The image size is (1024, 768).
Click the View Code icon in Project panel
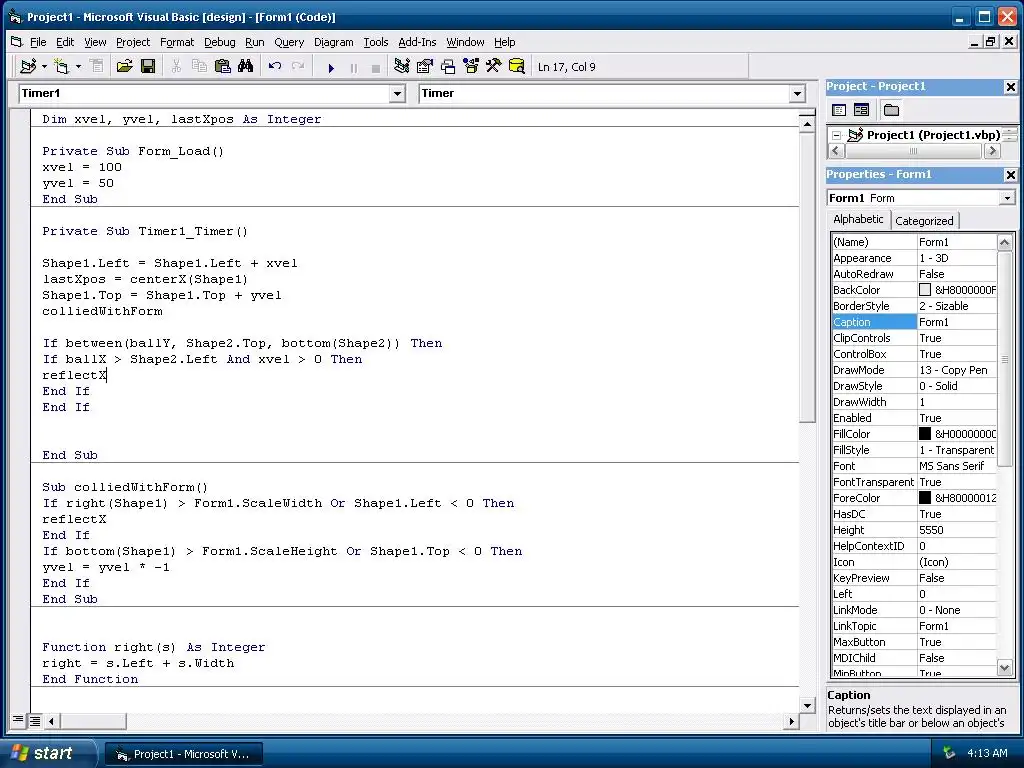point(839,110)
